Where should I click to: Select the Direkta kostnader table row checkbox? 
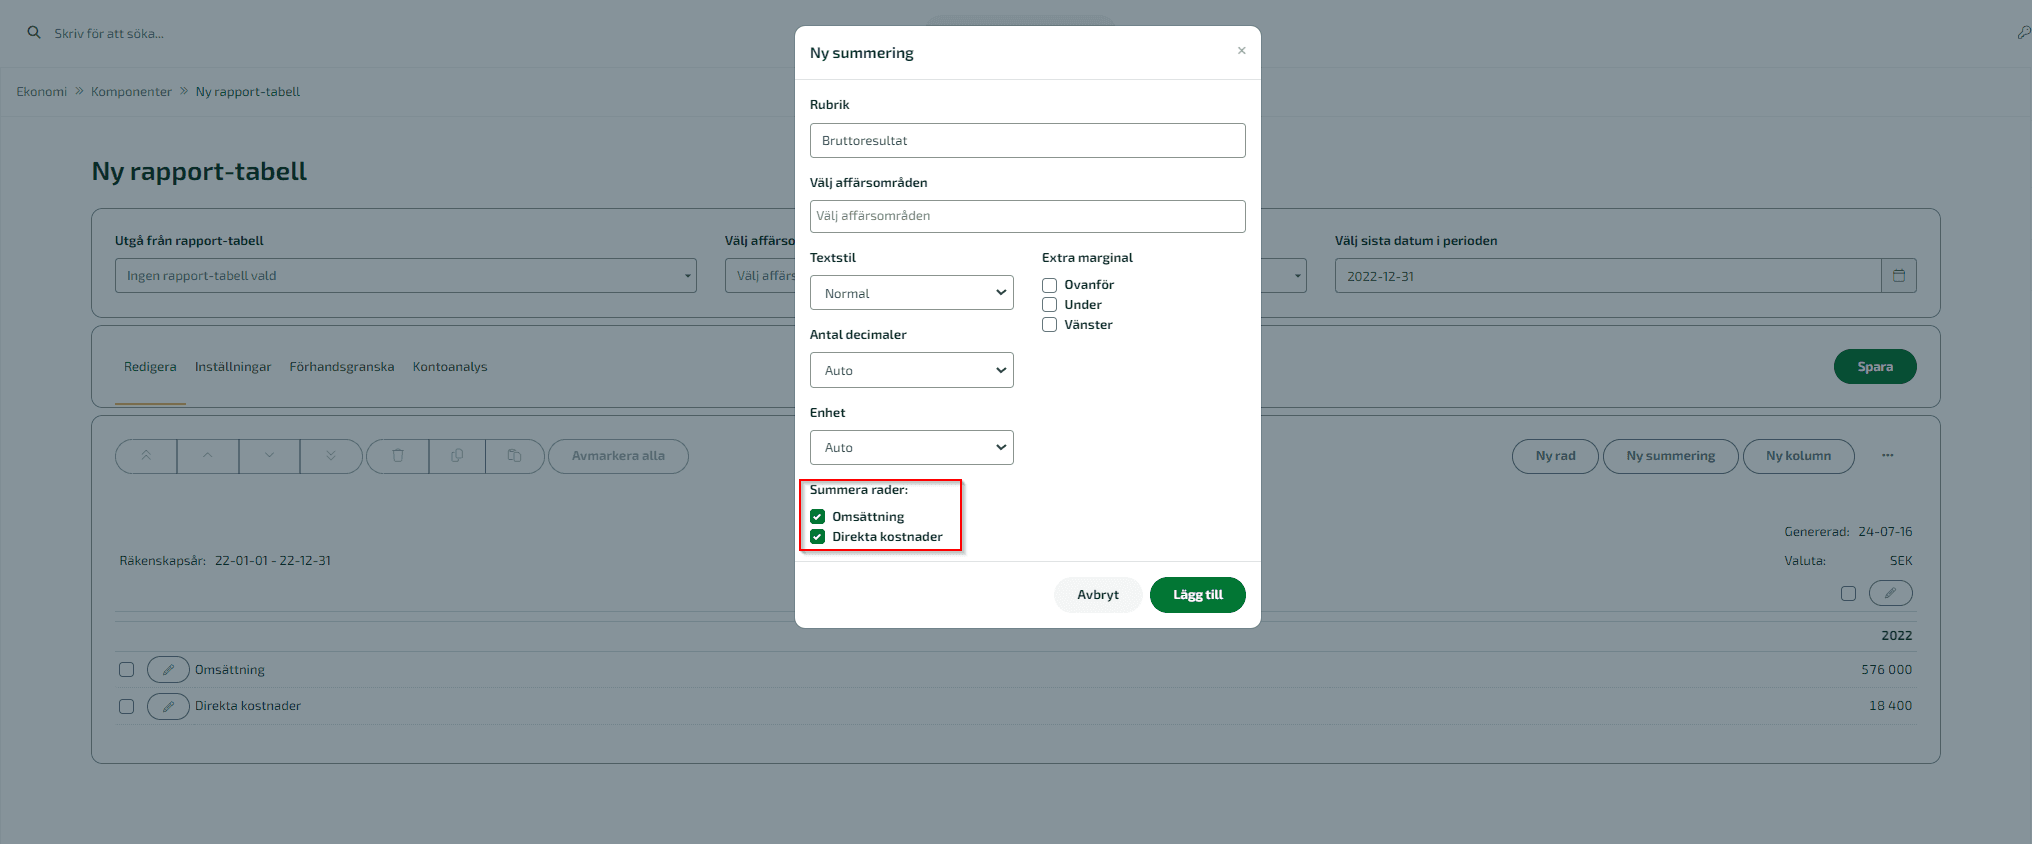[x=126, y=706]
